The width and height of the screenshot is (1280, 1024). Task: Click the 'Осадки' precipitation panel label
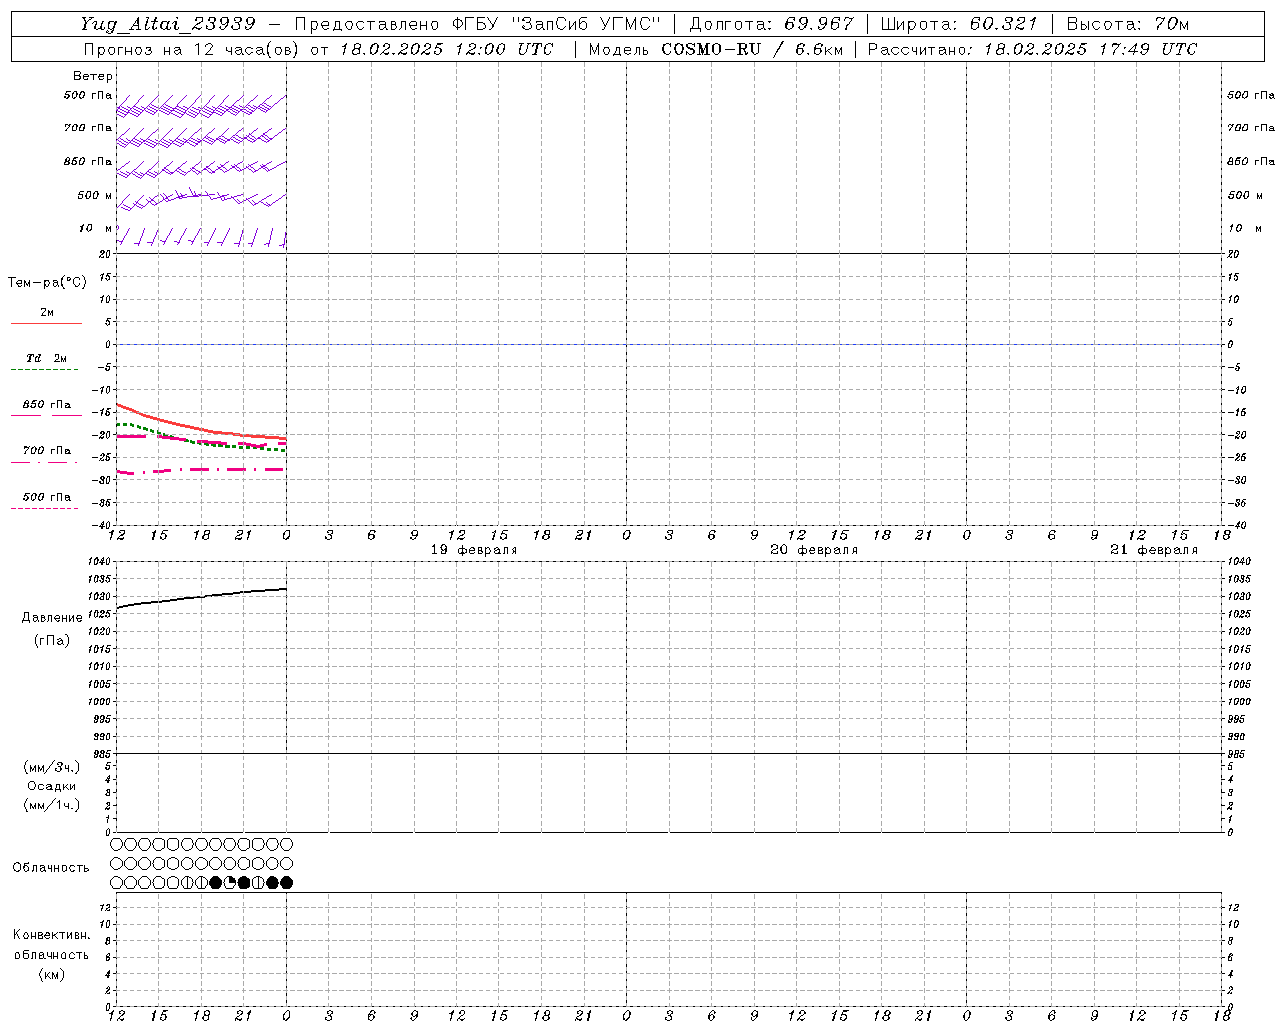(x=52, y=786)
